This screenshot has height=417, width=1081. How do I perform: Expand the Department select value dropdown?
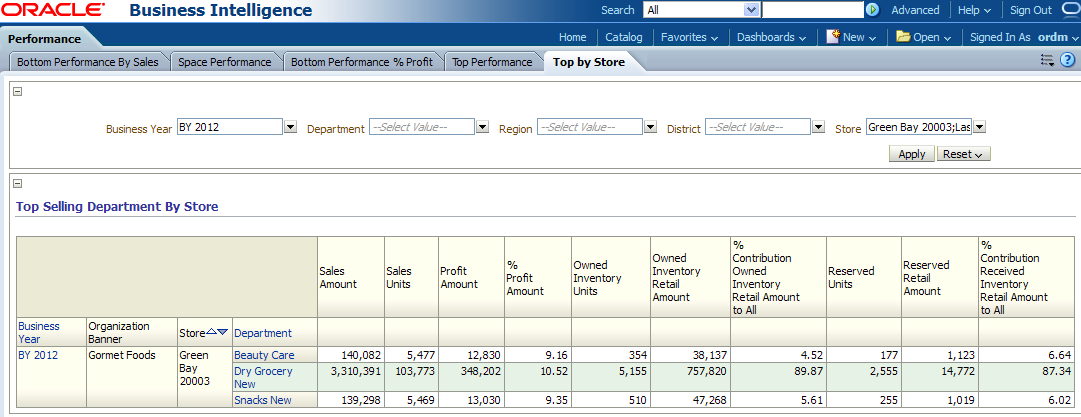click(x=482, y=128)
